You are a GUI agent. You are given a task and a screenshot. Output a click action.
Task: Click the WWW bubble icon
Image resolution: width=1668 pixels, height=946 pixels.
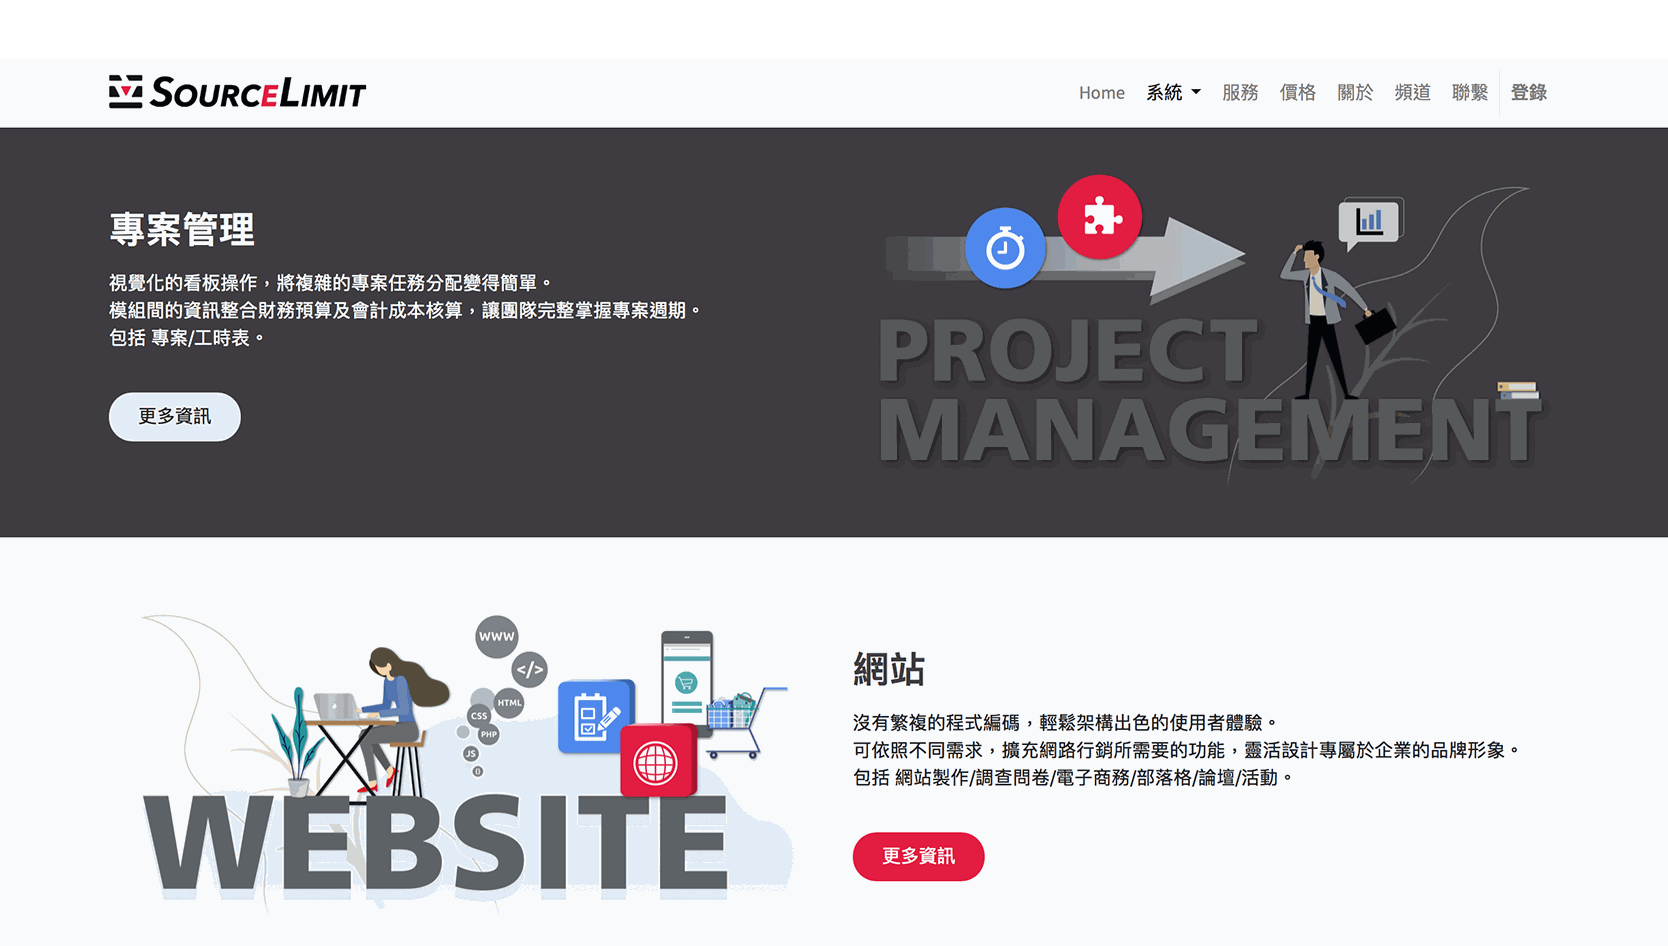tap(496, 637)
